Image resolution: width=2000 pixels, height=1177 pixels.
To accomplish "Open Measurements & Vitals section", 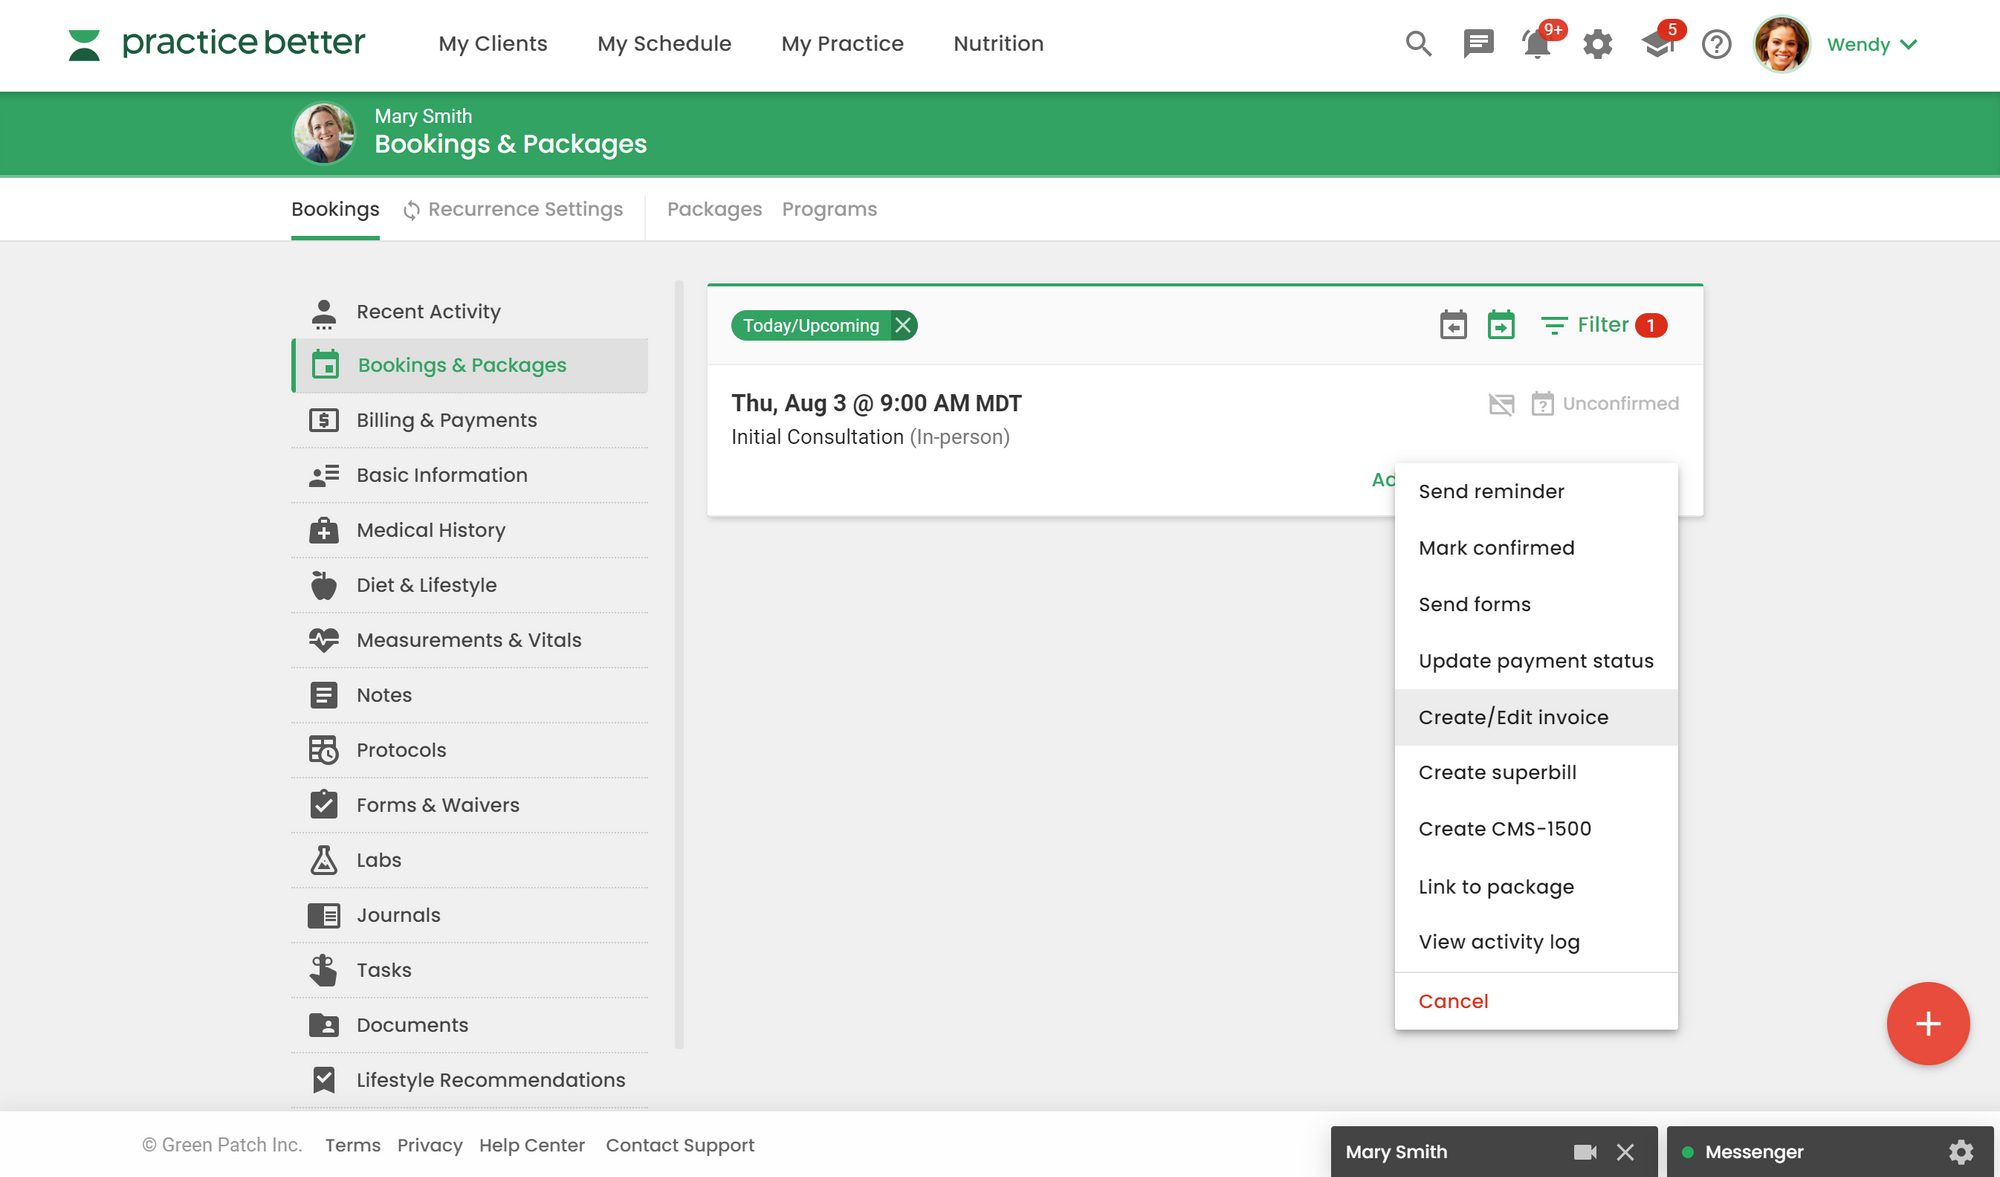I will [x=470, y=640].
